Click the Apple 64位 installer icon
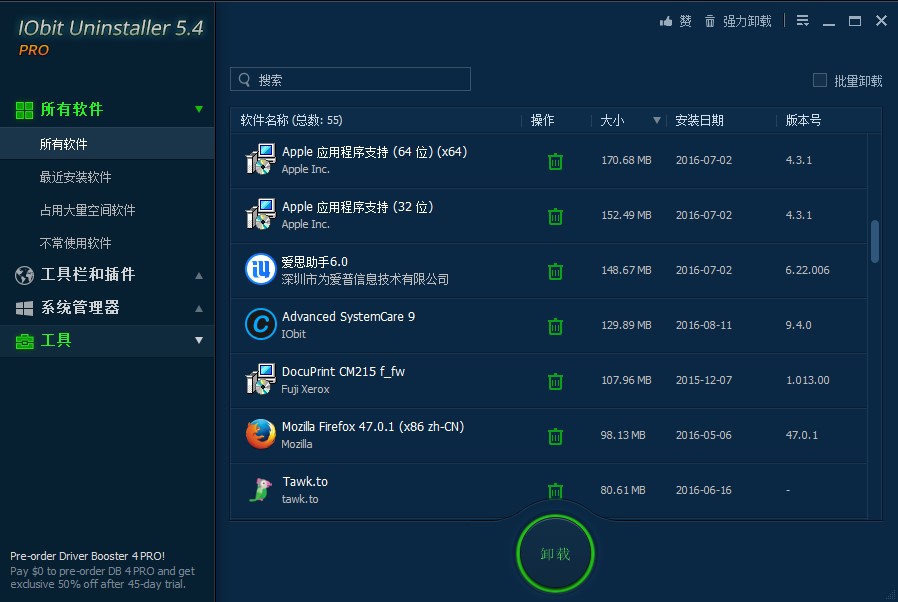 tap(261, 159)
